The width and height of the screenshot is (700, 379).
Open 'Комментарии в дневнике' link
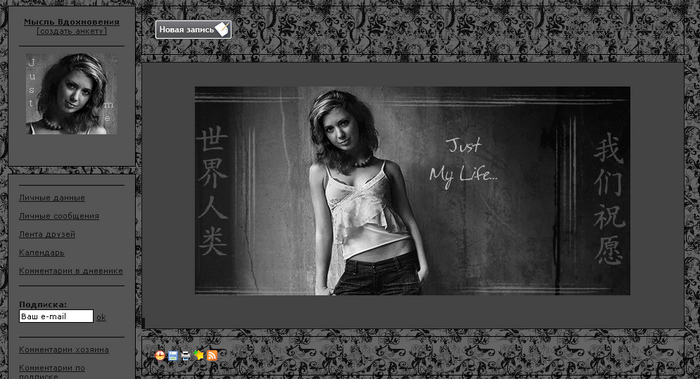71,271
